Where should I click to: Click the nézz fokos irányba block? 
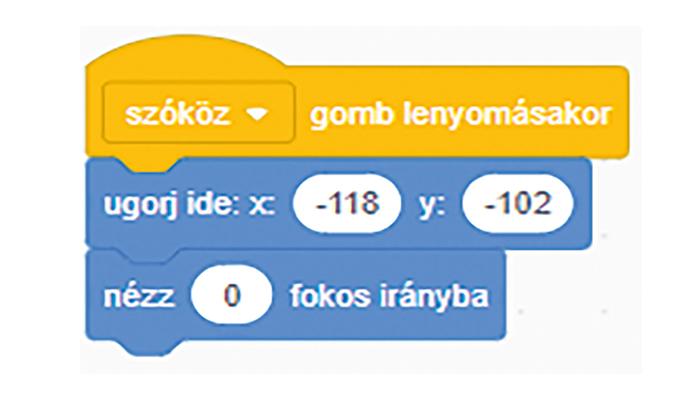[296, 296]
